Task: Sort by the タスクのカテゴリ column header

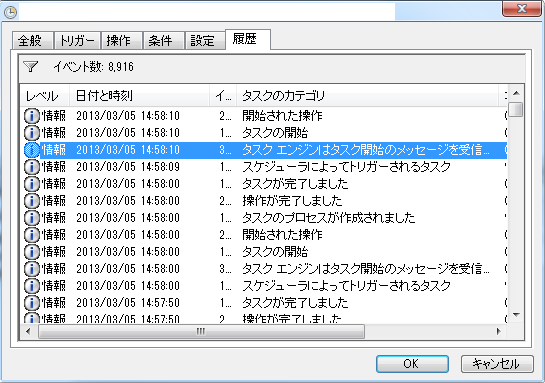Action: (368, 96)
